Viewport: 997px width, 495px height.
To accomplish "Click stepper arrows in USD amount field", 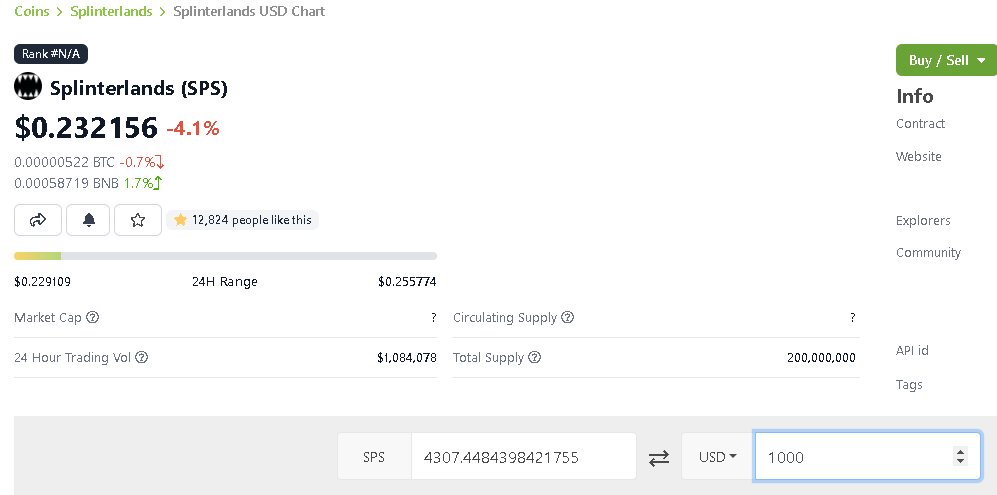I will pyautogui.click(x=960, y=456).
